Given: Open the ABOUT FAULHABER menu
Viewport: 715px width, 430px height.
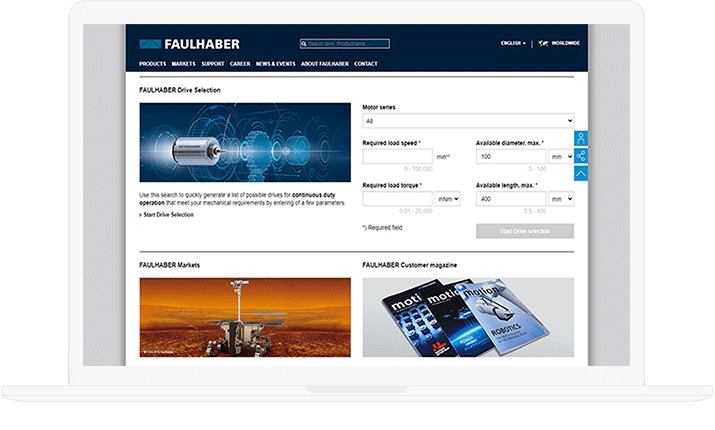Looking at the screenshot, I should (325, 64).
